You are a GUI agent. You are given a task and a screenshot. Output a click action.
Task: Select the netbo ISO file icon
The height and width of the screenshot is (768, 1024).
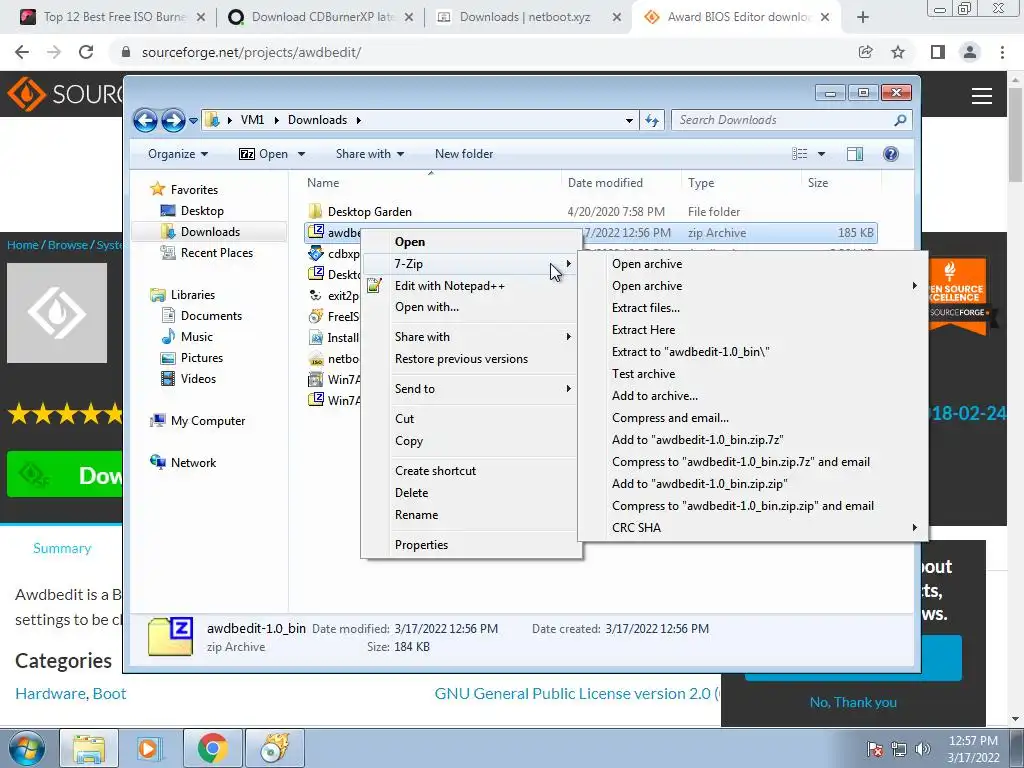(x=315, y=359)
